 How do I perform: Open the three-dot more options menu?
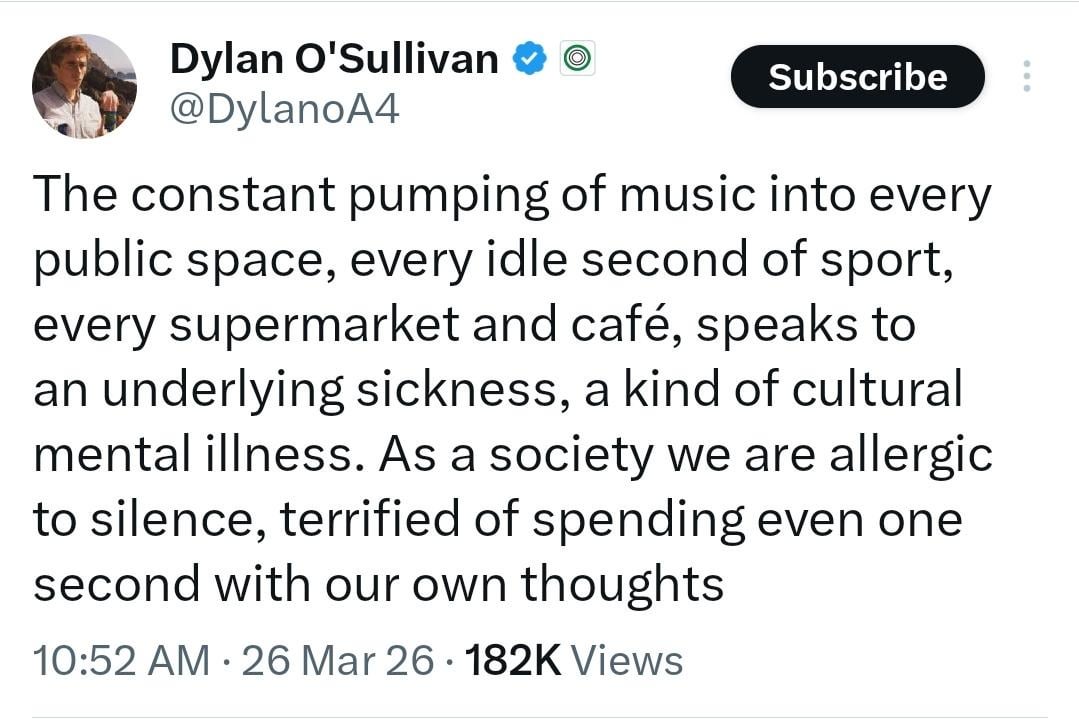click(x=1026, y=77)
